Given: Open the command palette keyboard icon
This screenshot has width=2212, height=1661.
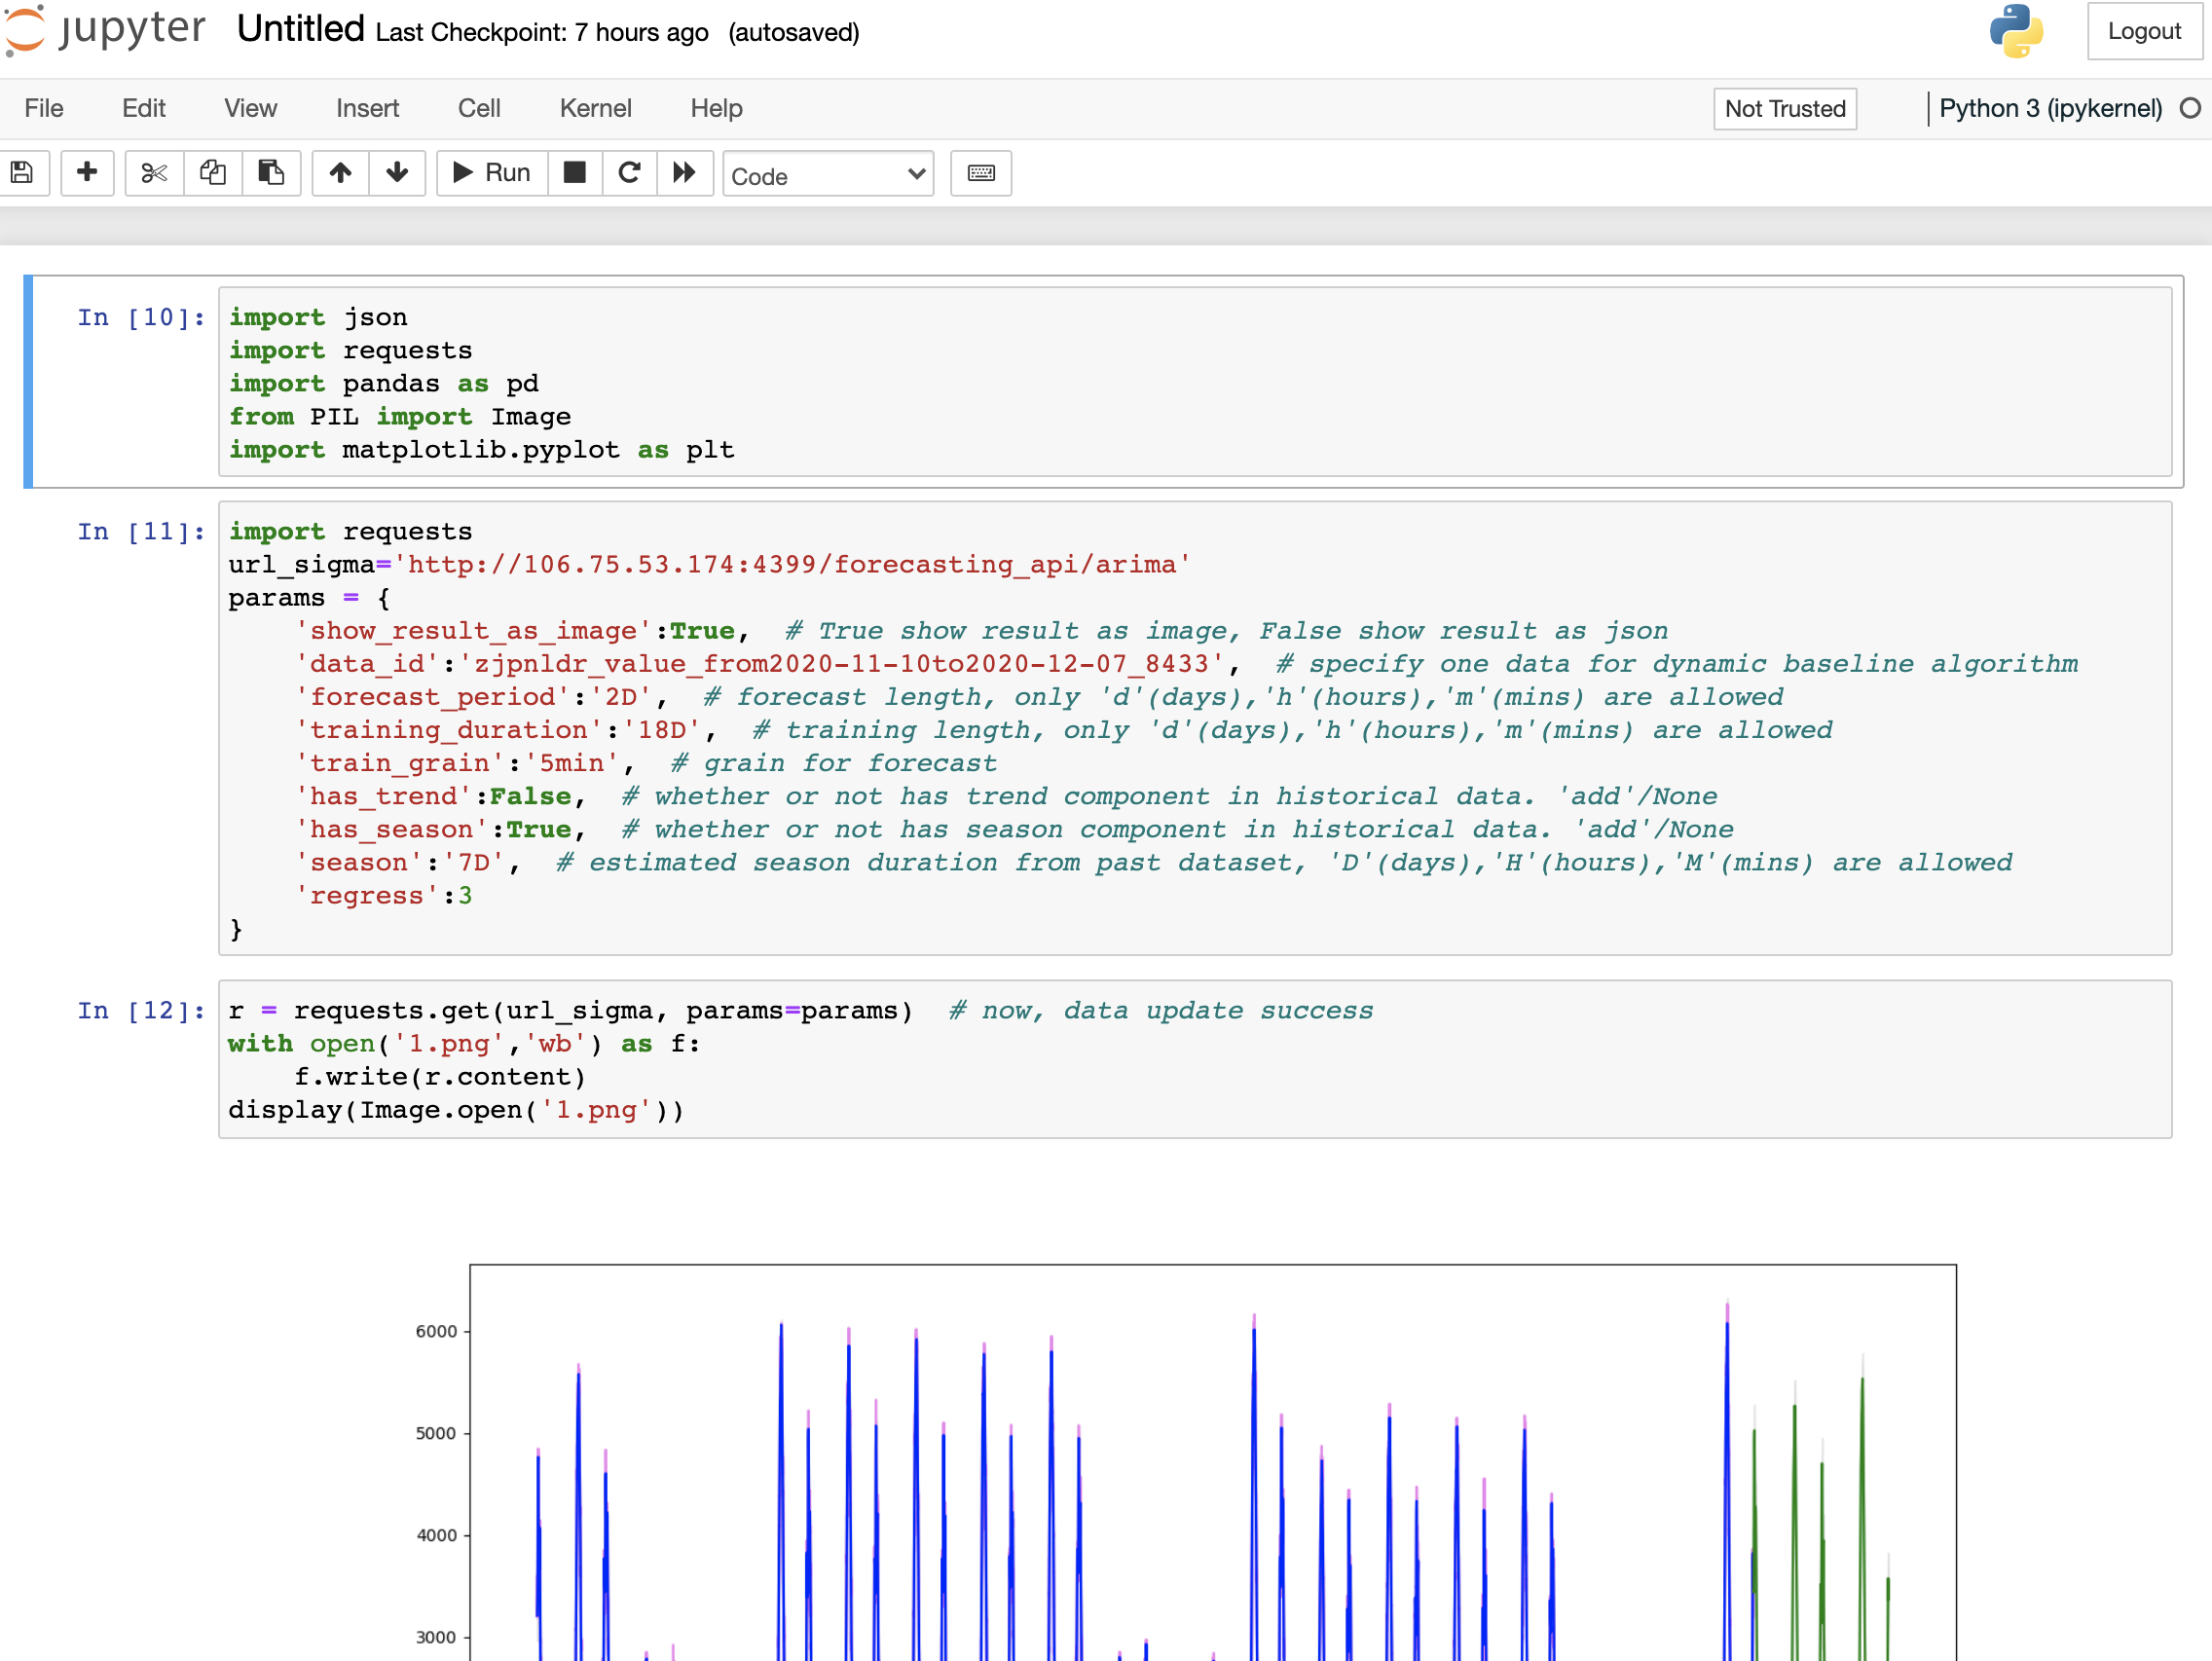Looking at the screenshot, I should click(981, 173).
